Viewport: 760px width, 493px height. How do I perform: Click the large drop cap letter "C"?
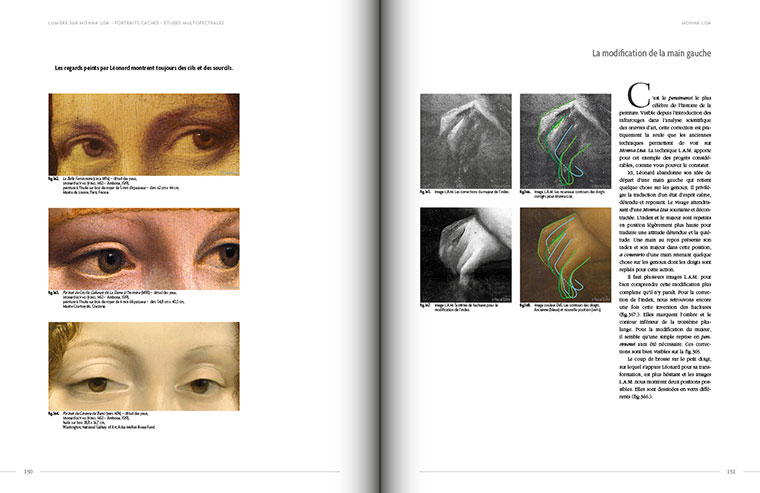638,95
